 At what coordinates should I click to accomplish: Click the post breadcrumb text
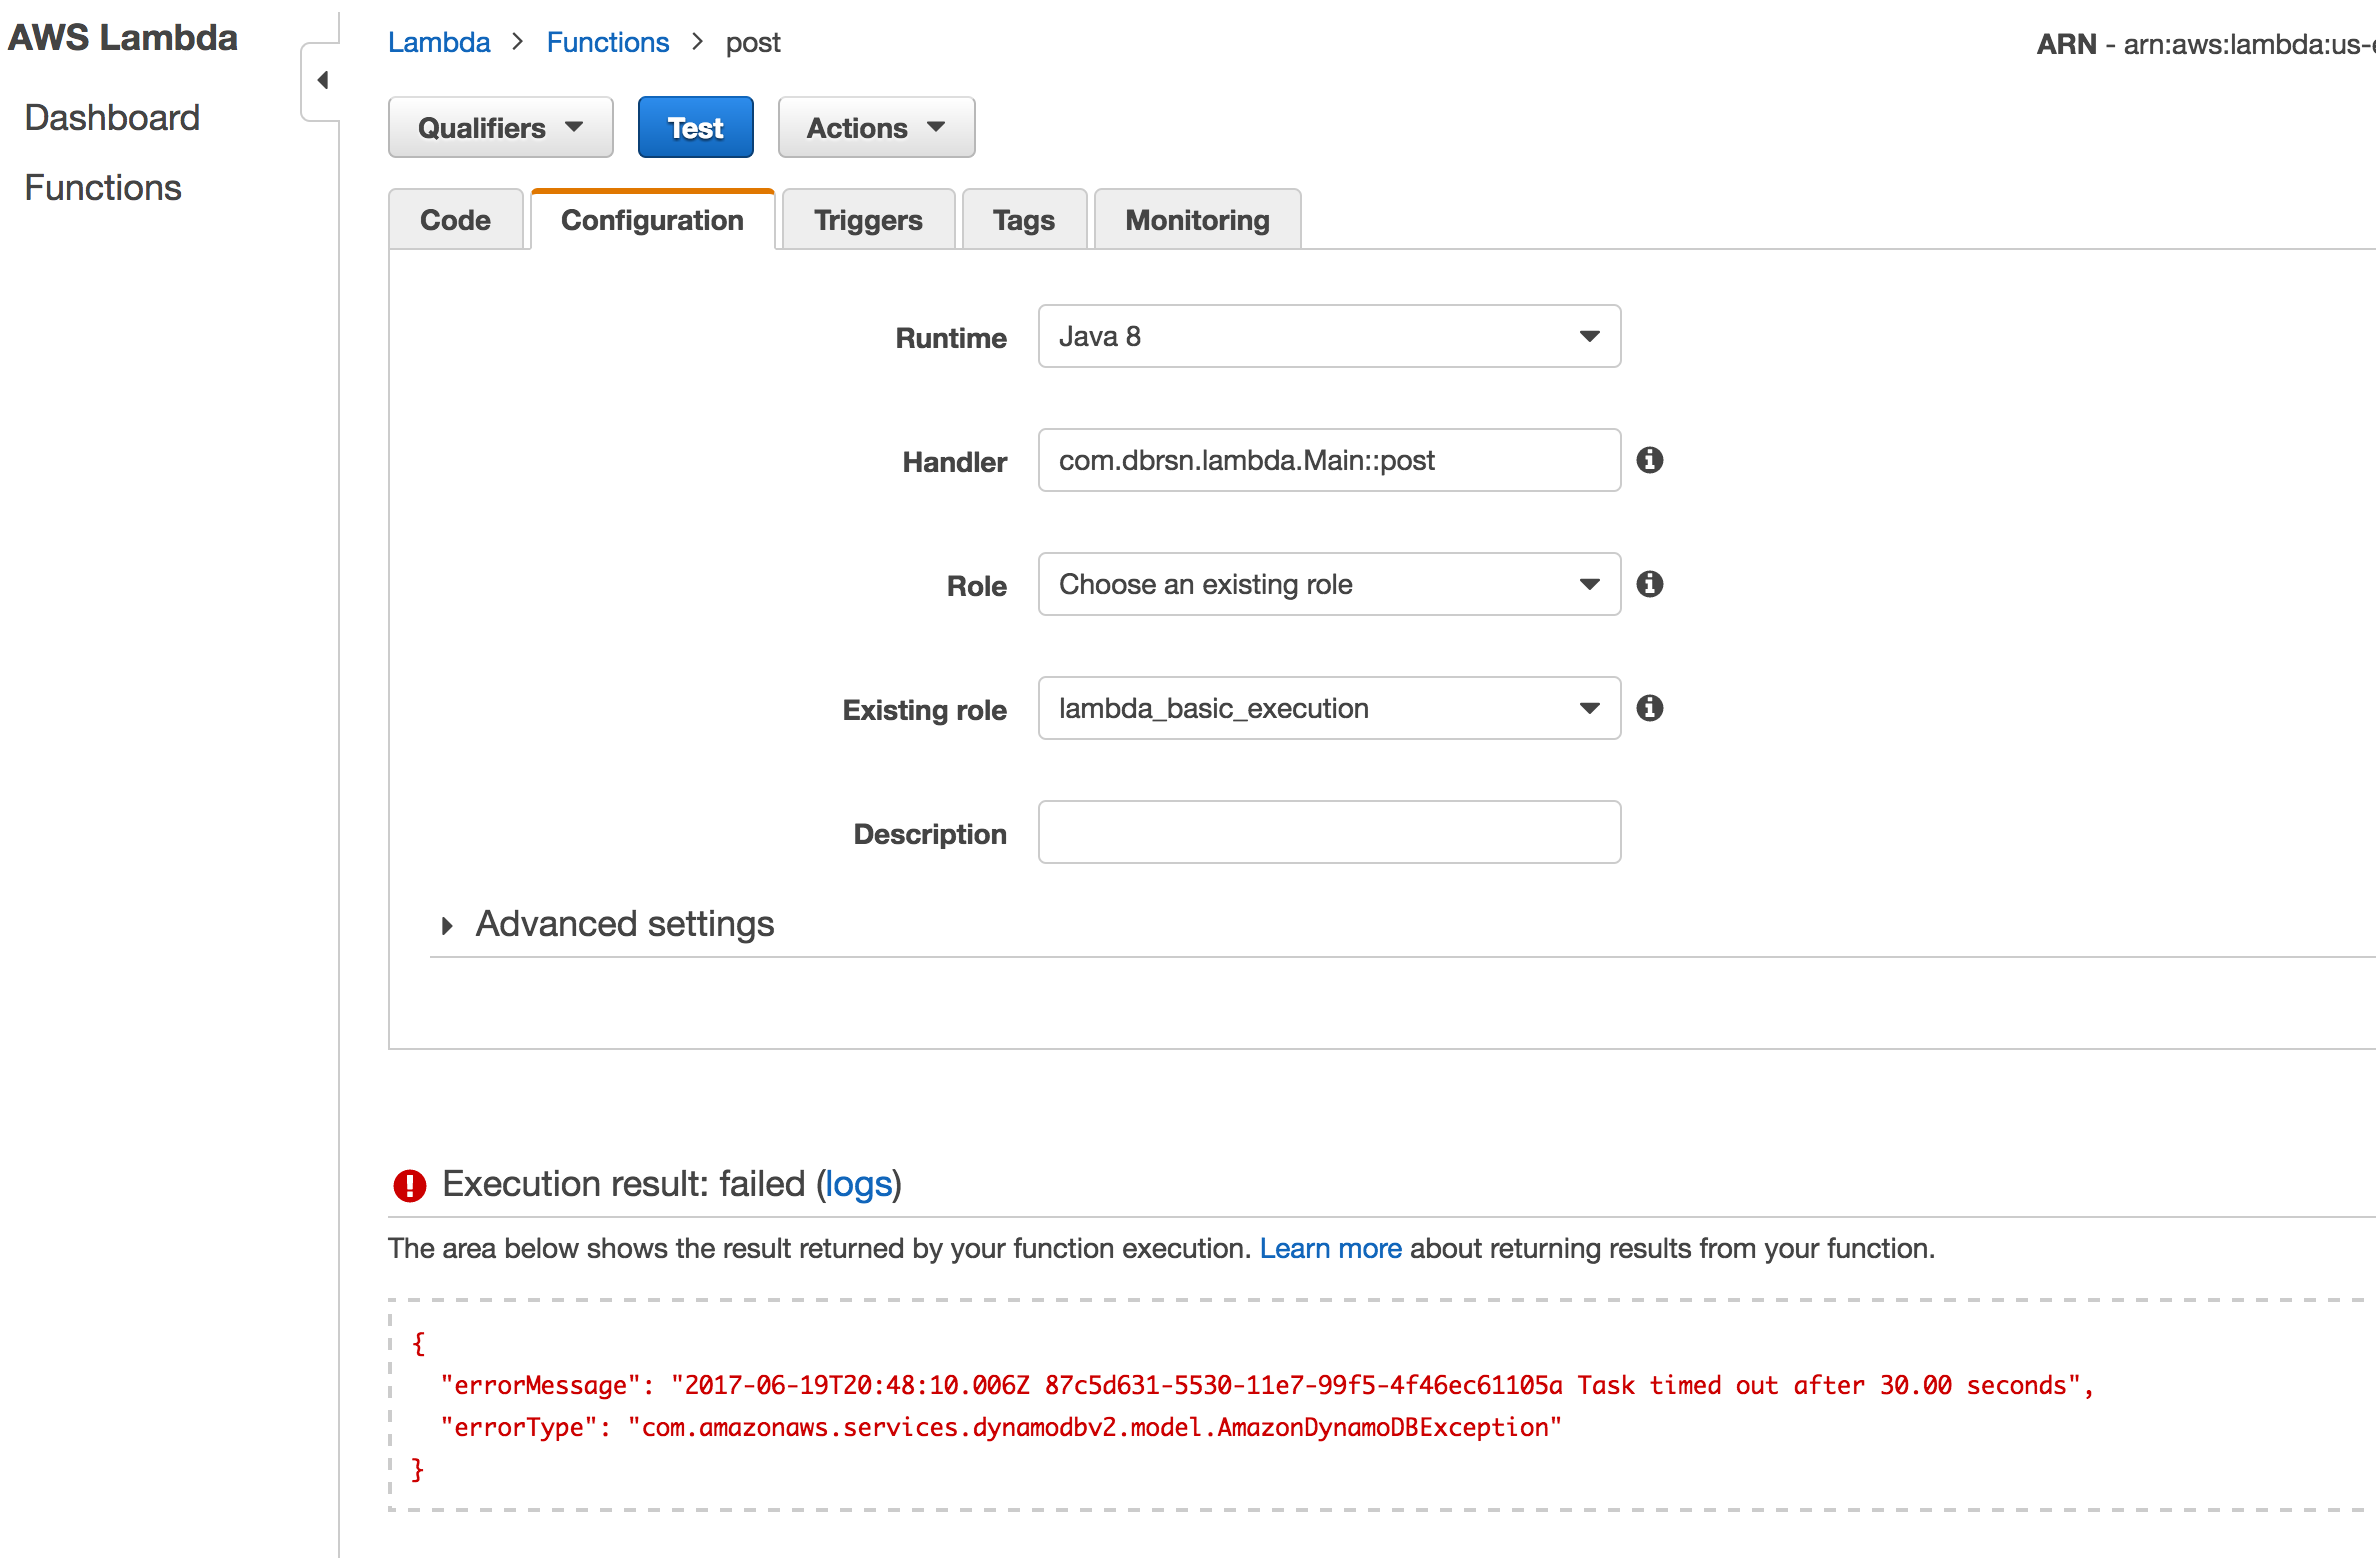click(753, 42)
